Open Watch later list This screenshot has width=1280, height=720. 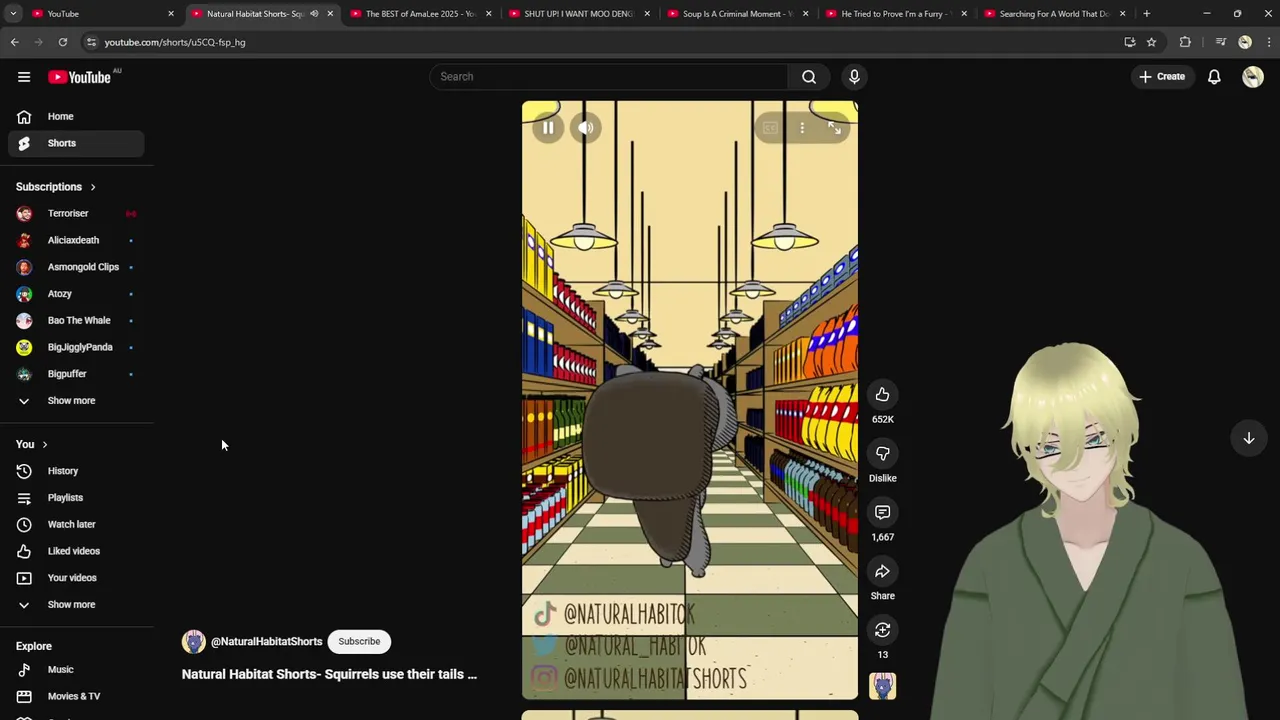pos(76,525)
